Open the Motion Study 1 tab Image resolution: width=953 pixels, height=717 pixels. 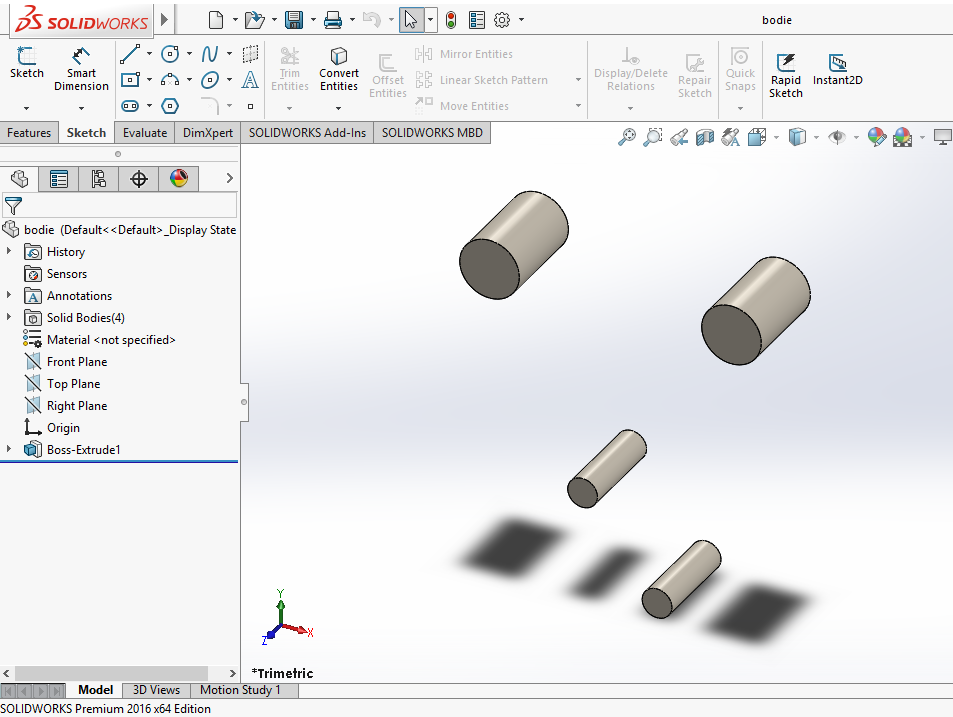(x=240, y=690)
